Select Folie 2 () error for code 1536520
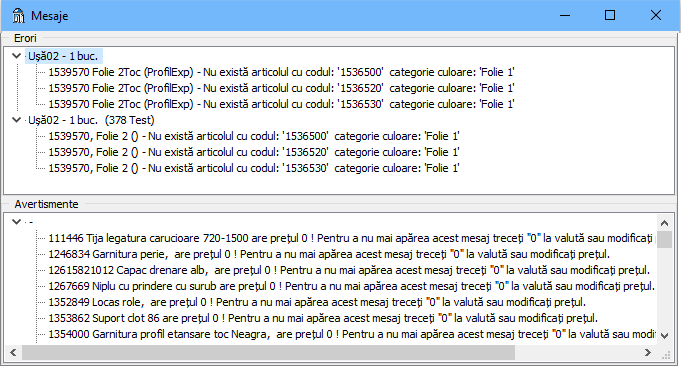Viewport: 681px width, 366px height. [254, 152]
